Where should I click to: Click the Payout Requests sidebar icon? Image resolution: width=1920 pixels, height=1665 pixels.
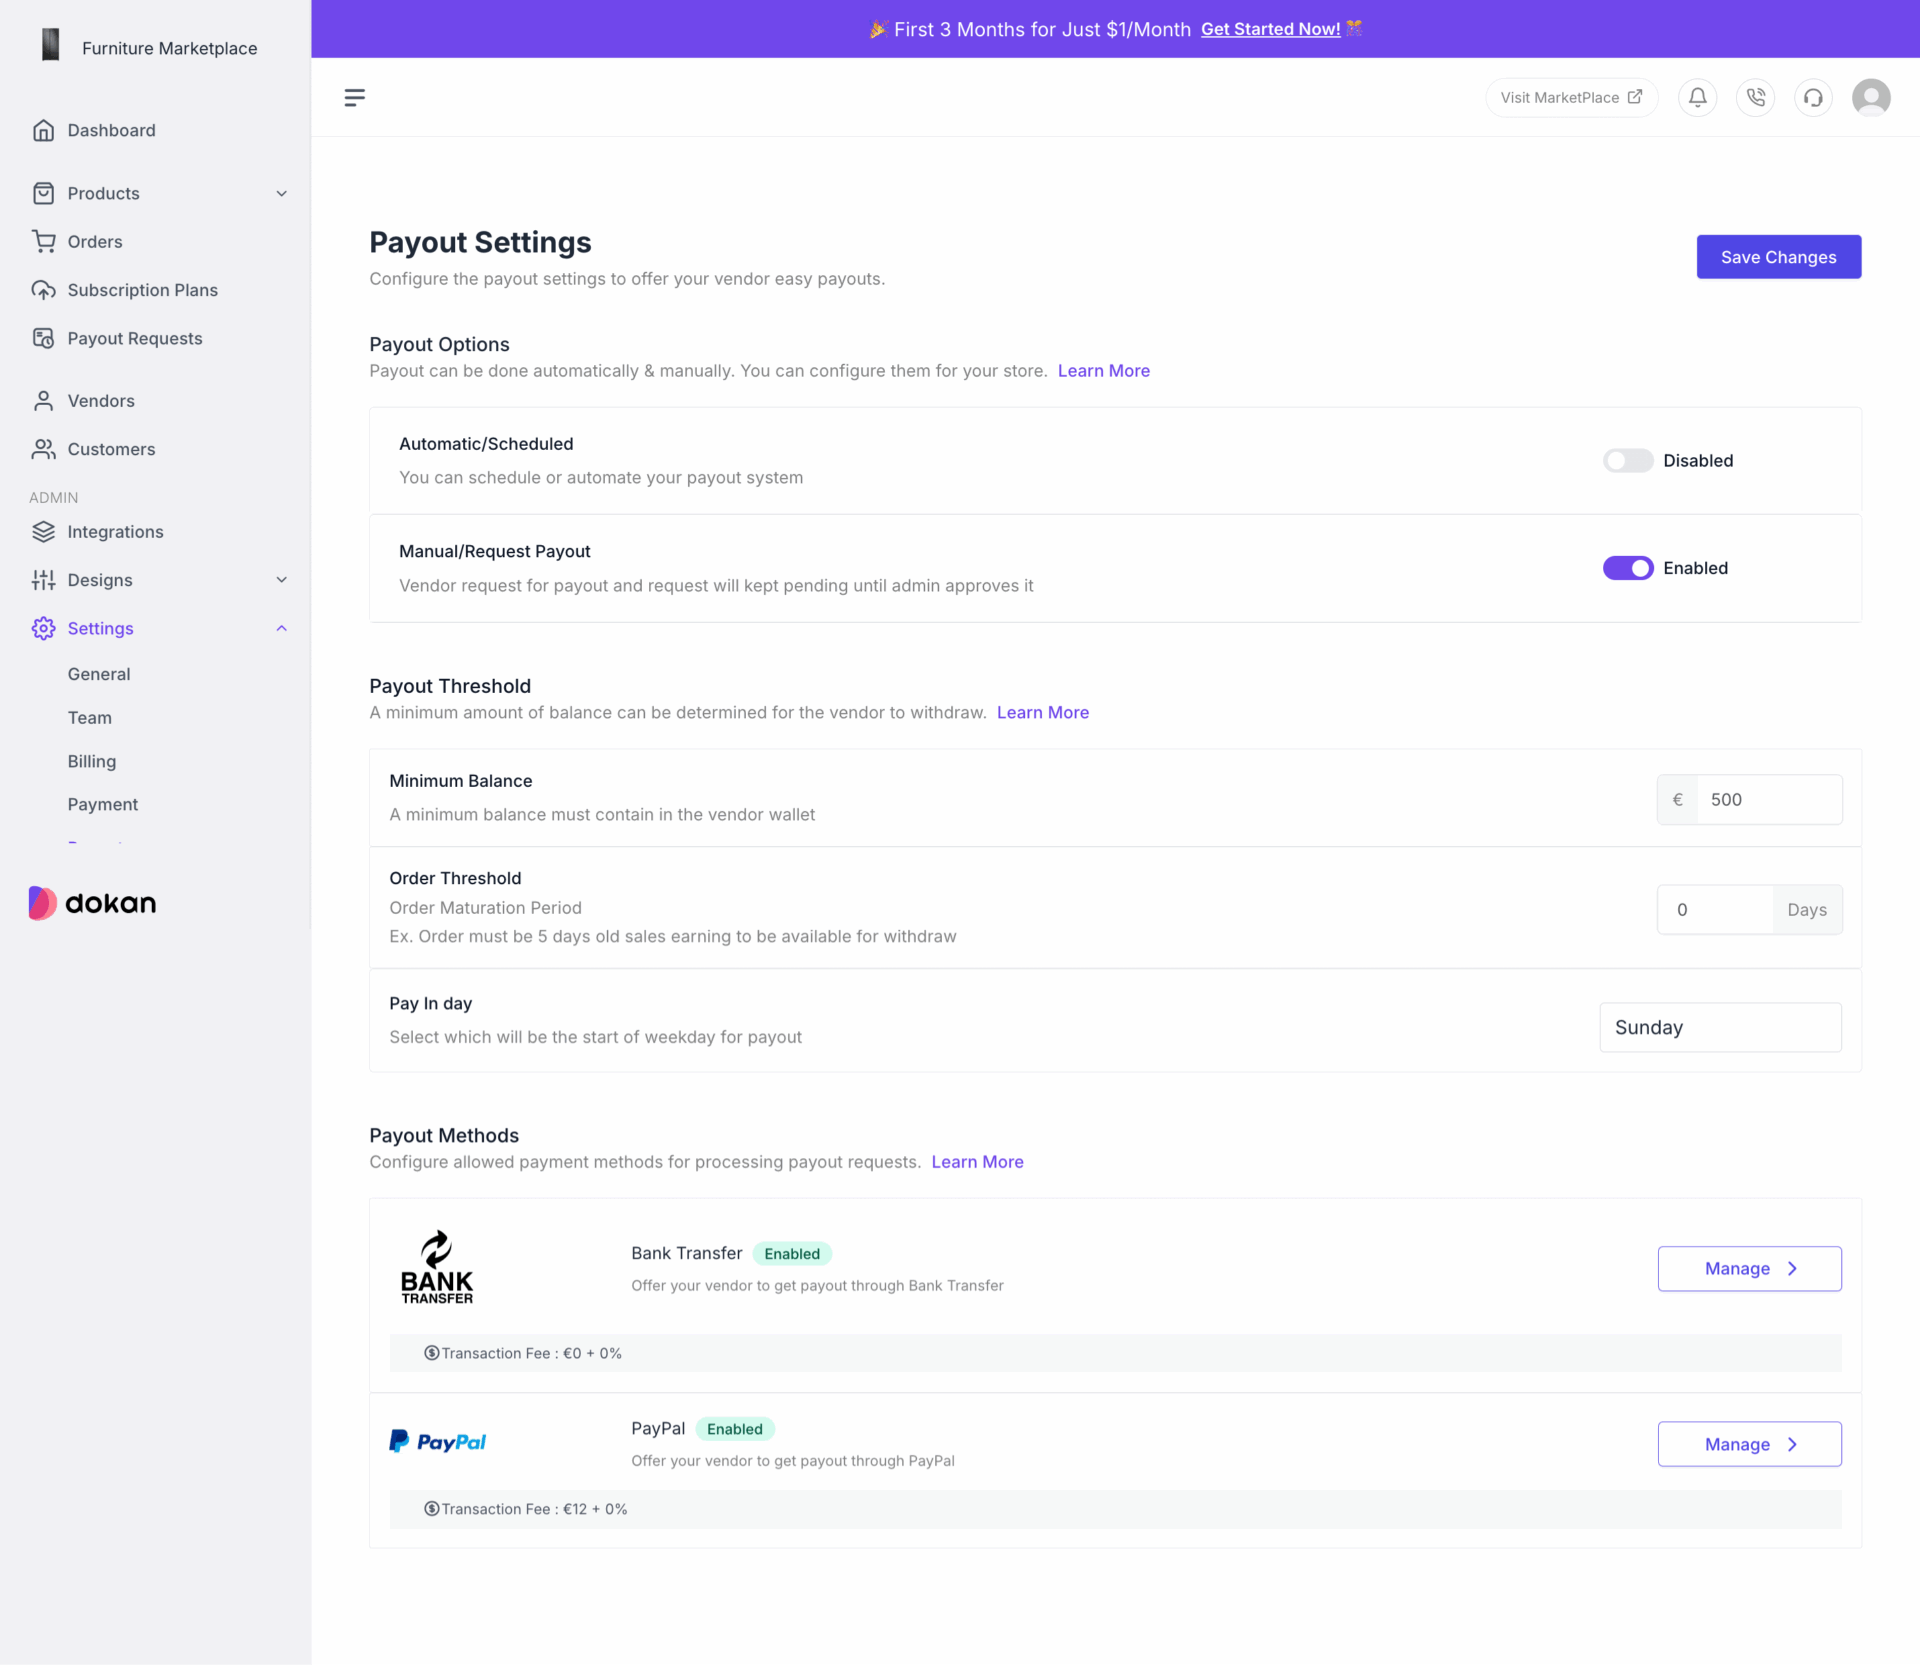[x=44, y=338]
